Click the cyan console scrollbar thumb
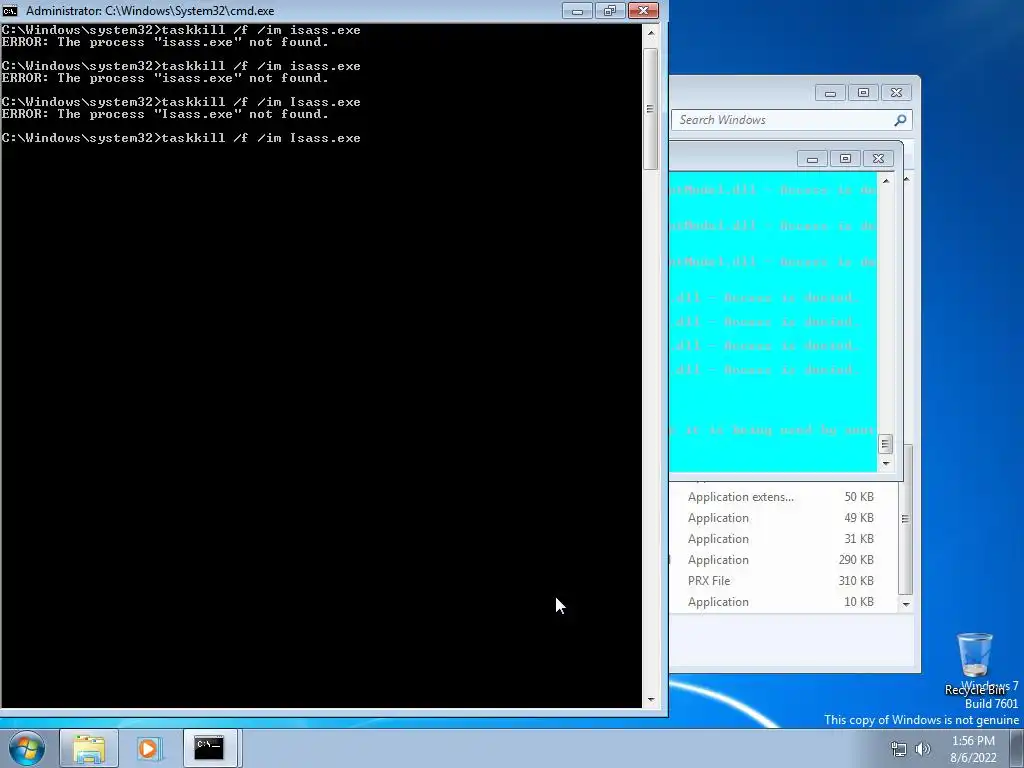This screenshot has width=1024, height=768. [x=886, y=444]
